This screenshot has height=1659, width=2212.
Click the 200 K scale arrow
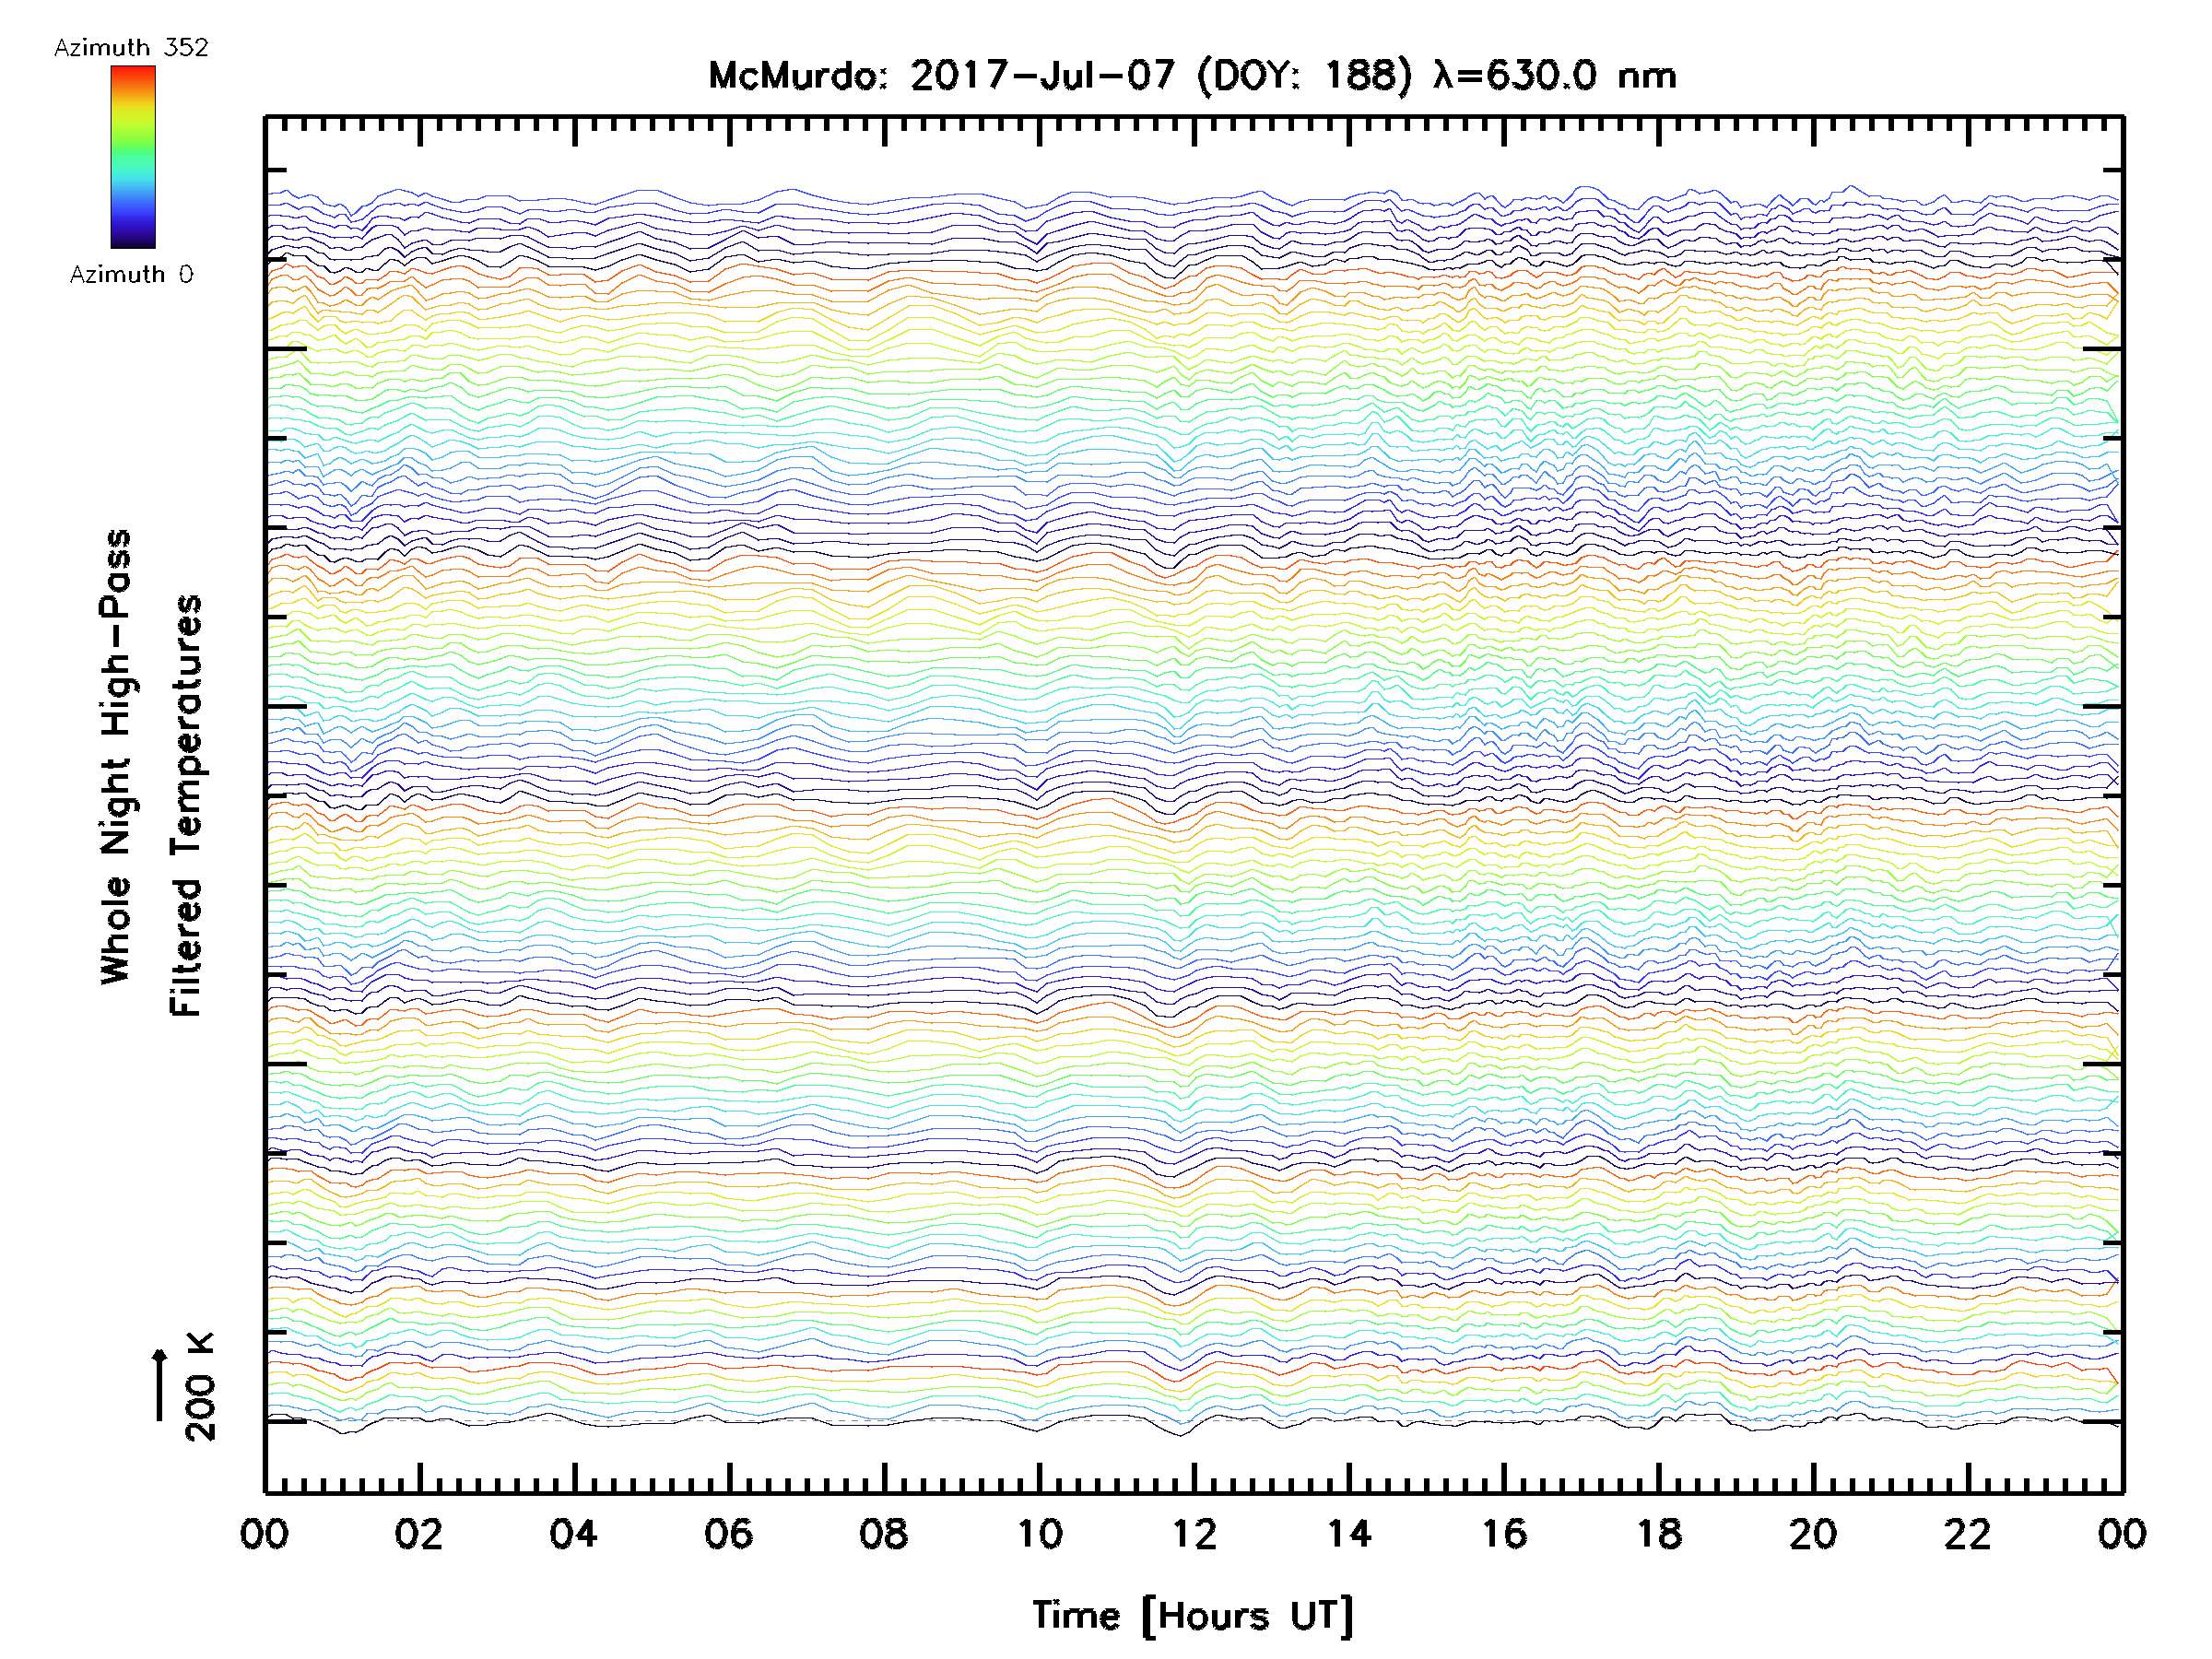point(160,1385)
